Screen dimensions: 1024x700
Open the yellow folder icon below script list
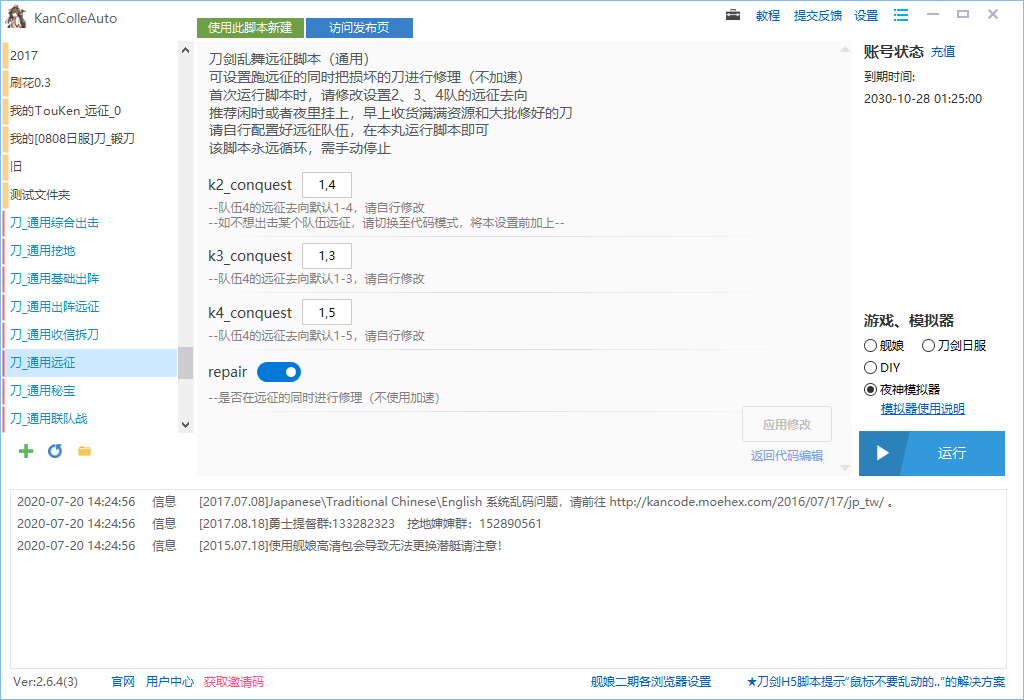85,451
